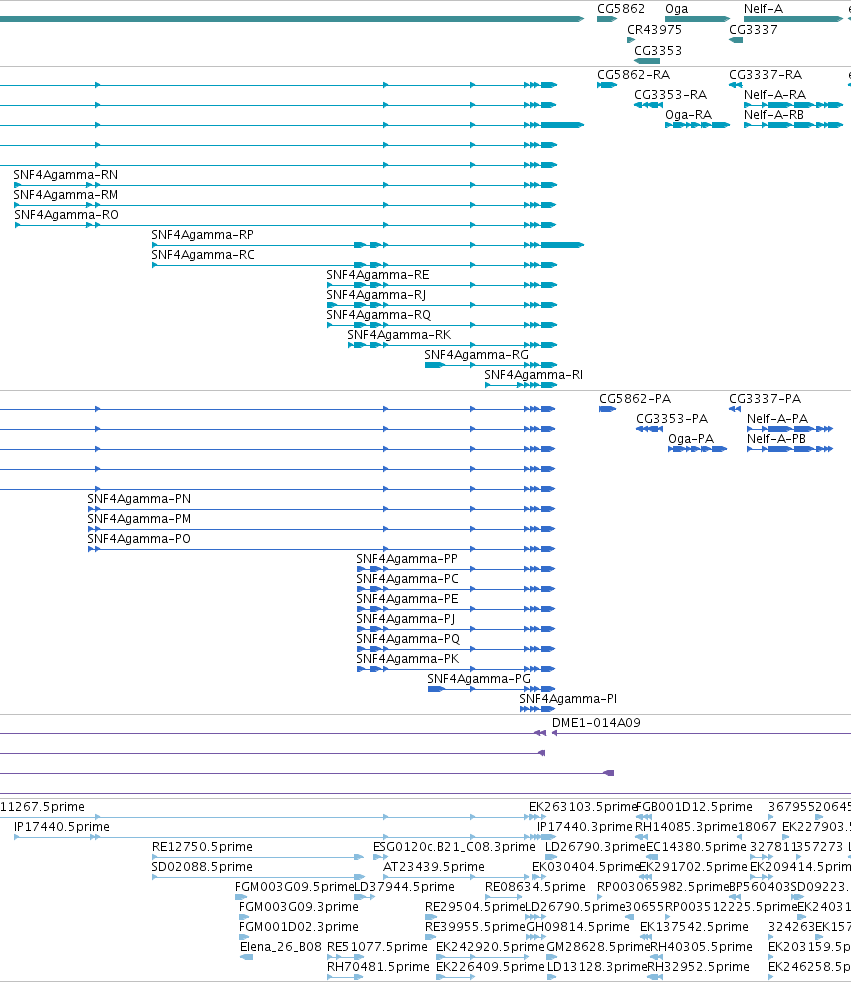Viewport: 851px width, 982px height.
Task: Open EST RE51077.5prime
Action: click(377, 948)
